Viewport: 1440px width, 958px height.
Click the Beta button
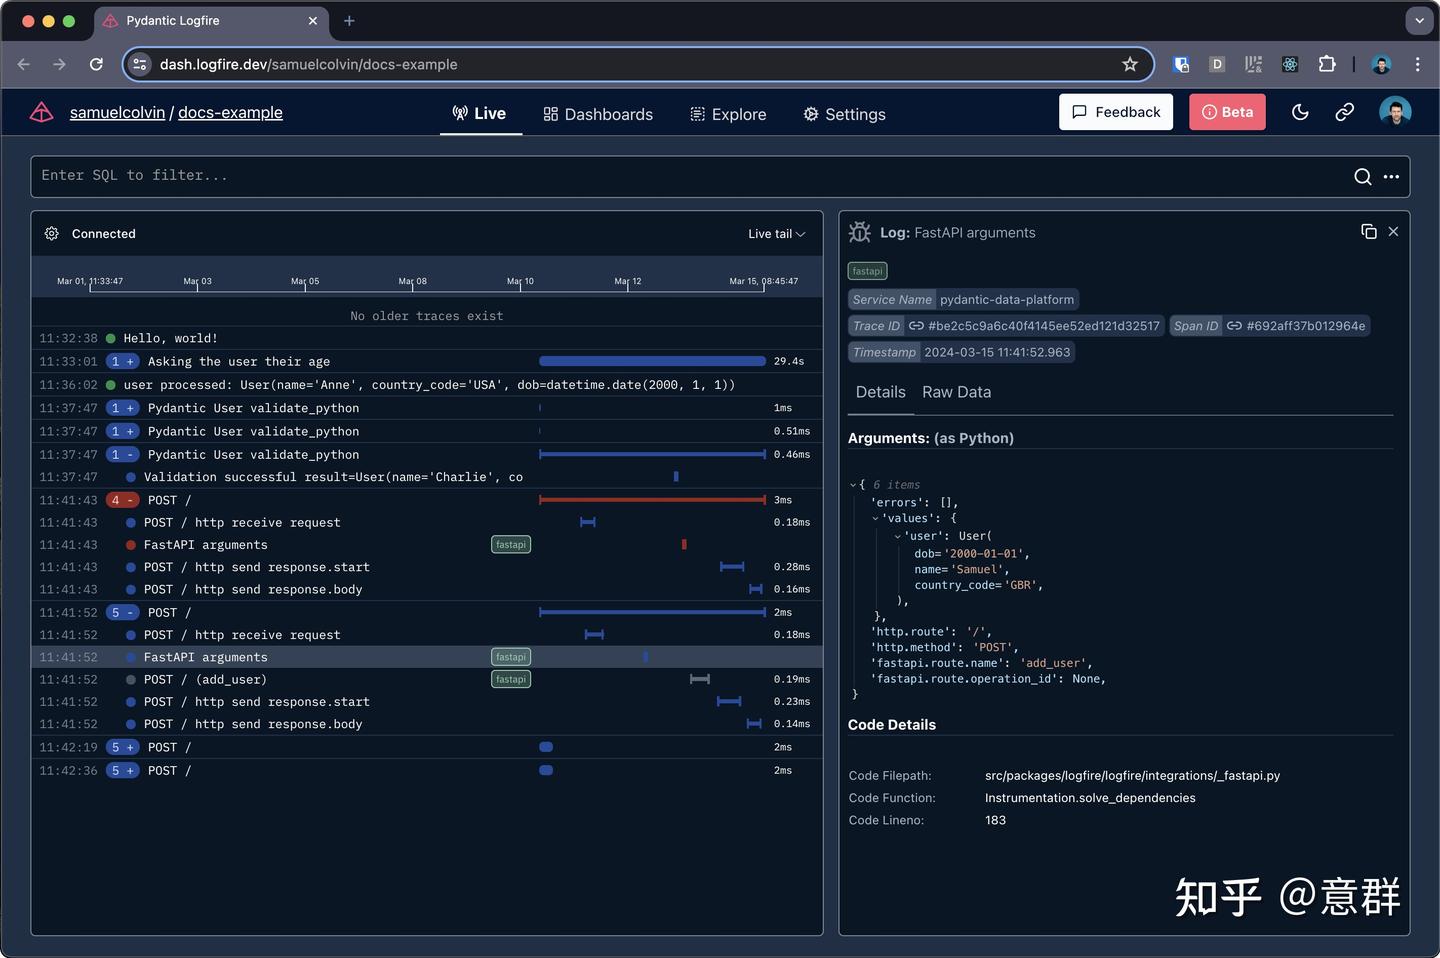[x=1227, y=112]
